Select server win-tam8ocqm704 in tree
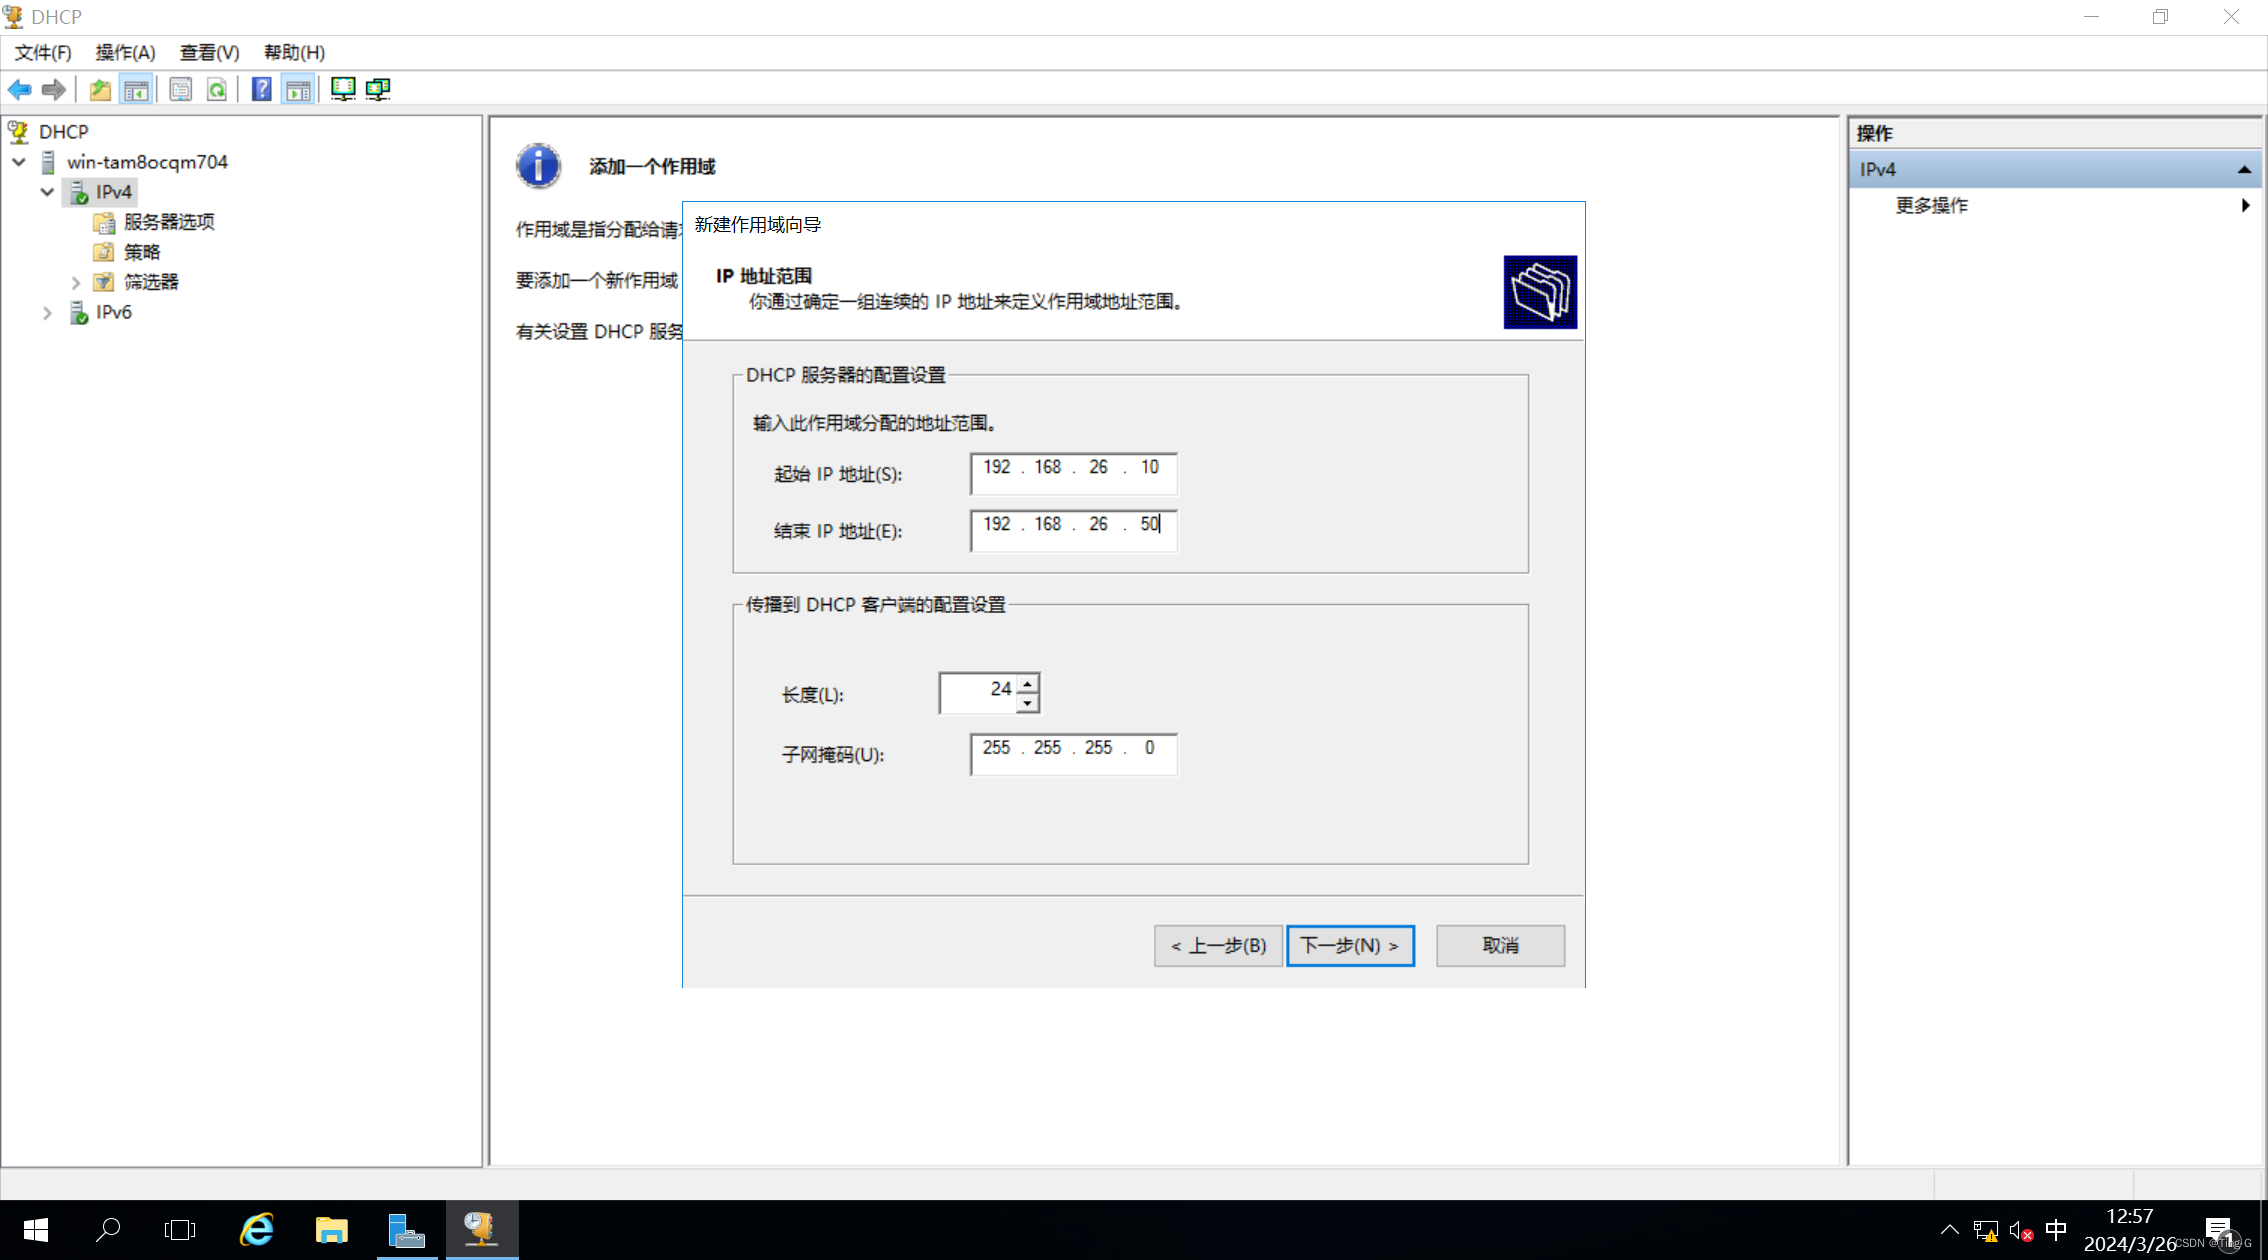 (147, 162)
